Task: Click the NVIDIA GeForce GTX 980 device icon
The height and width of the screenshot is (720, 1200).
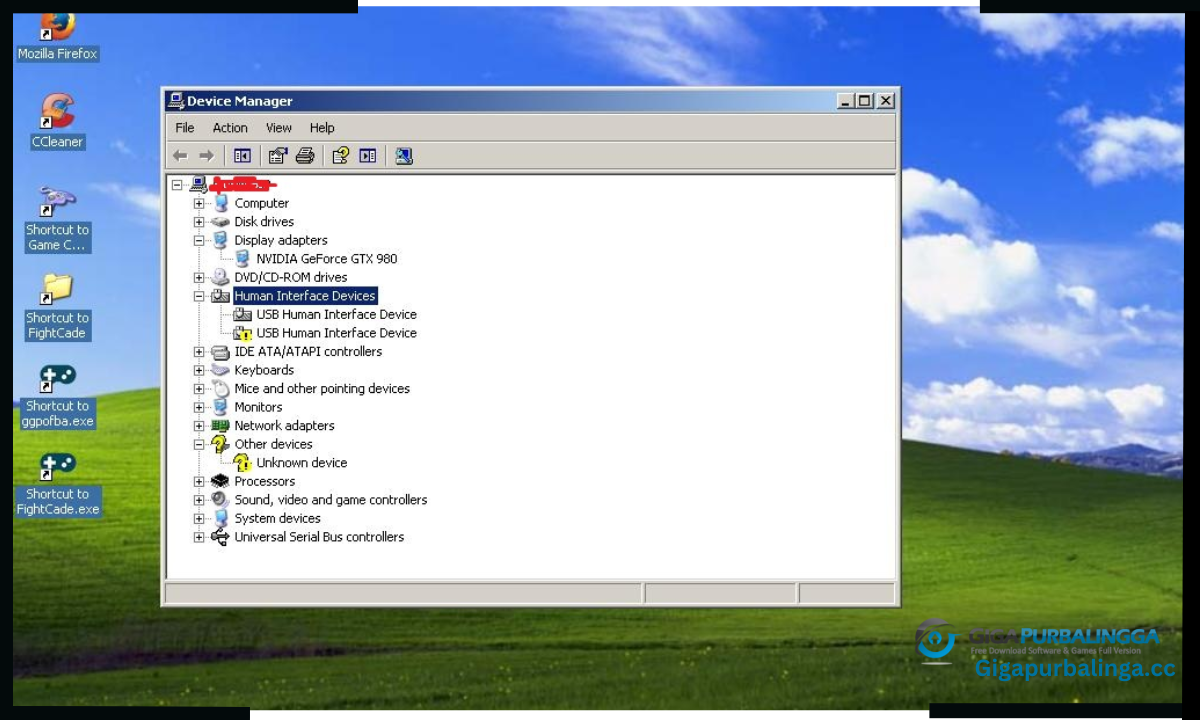Action: click(242, 259)
